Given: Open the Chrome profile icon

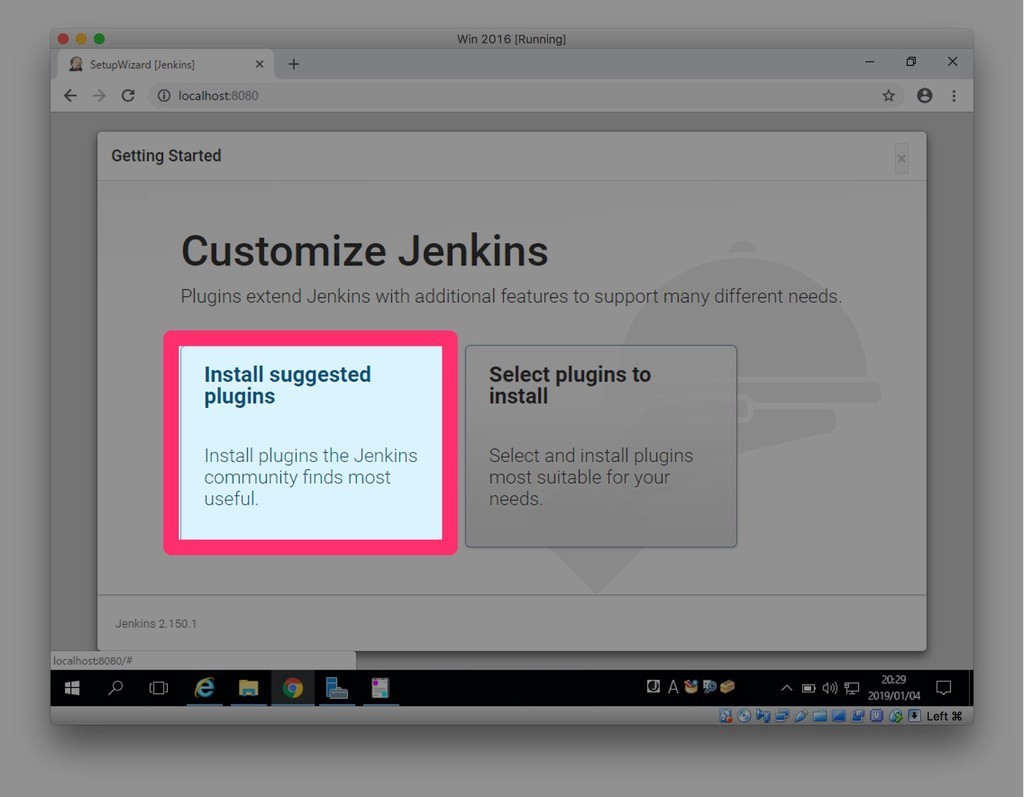Looking at the screenshot, I should (925, 95).
